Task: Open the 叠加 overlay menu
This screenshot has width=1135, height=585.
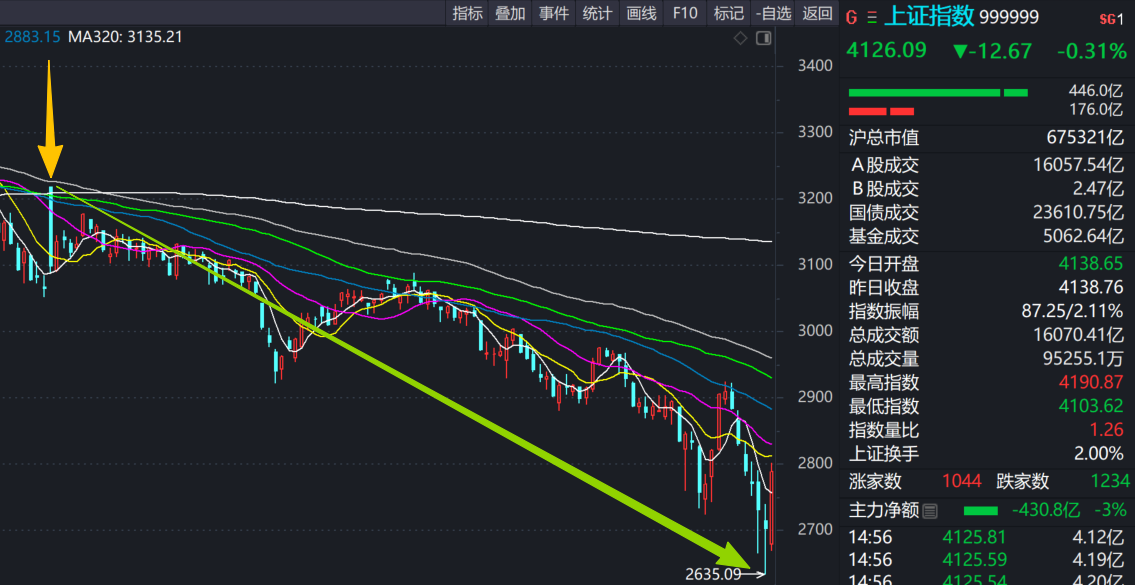Action: tap(510, 13)
